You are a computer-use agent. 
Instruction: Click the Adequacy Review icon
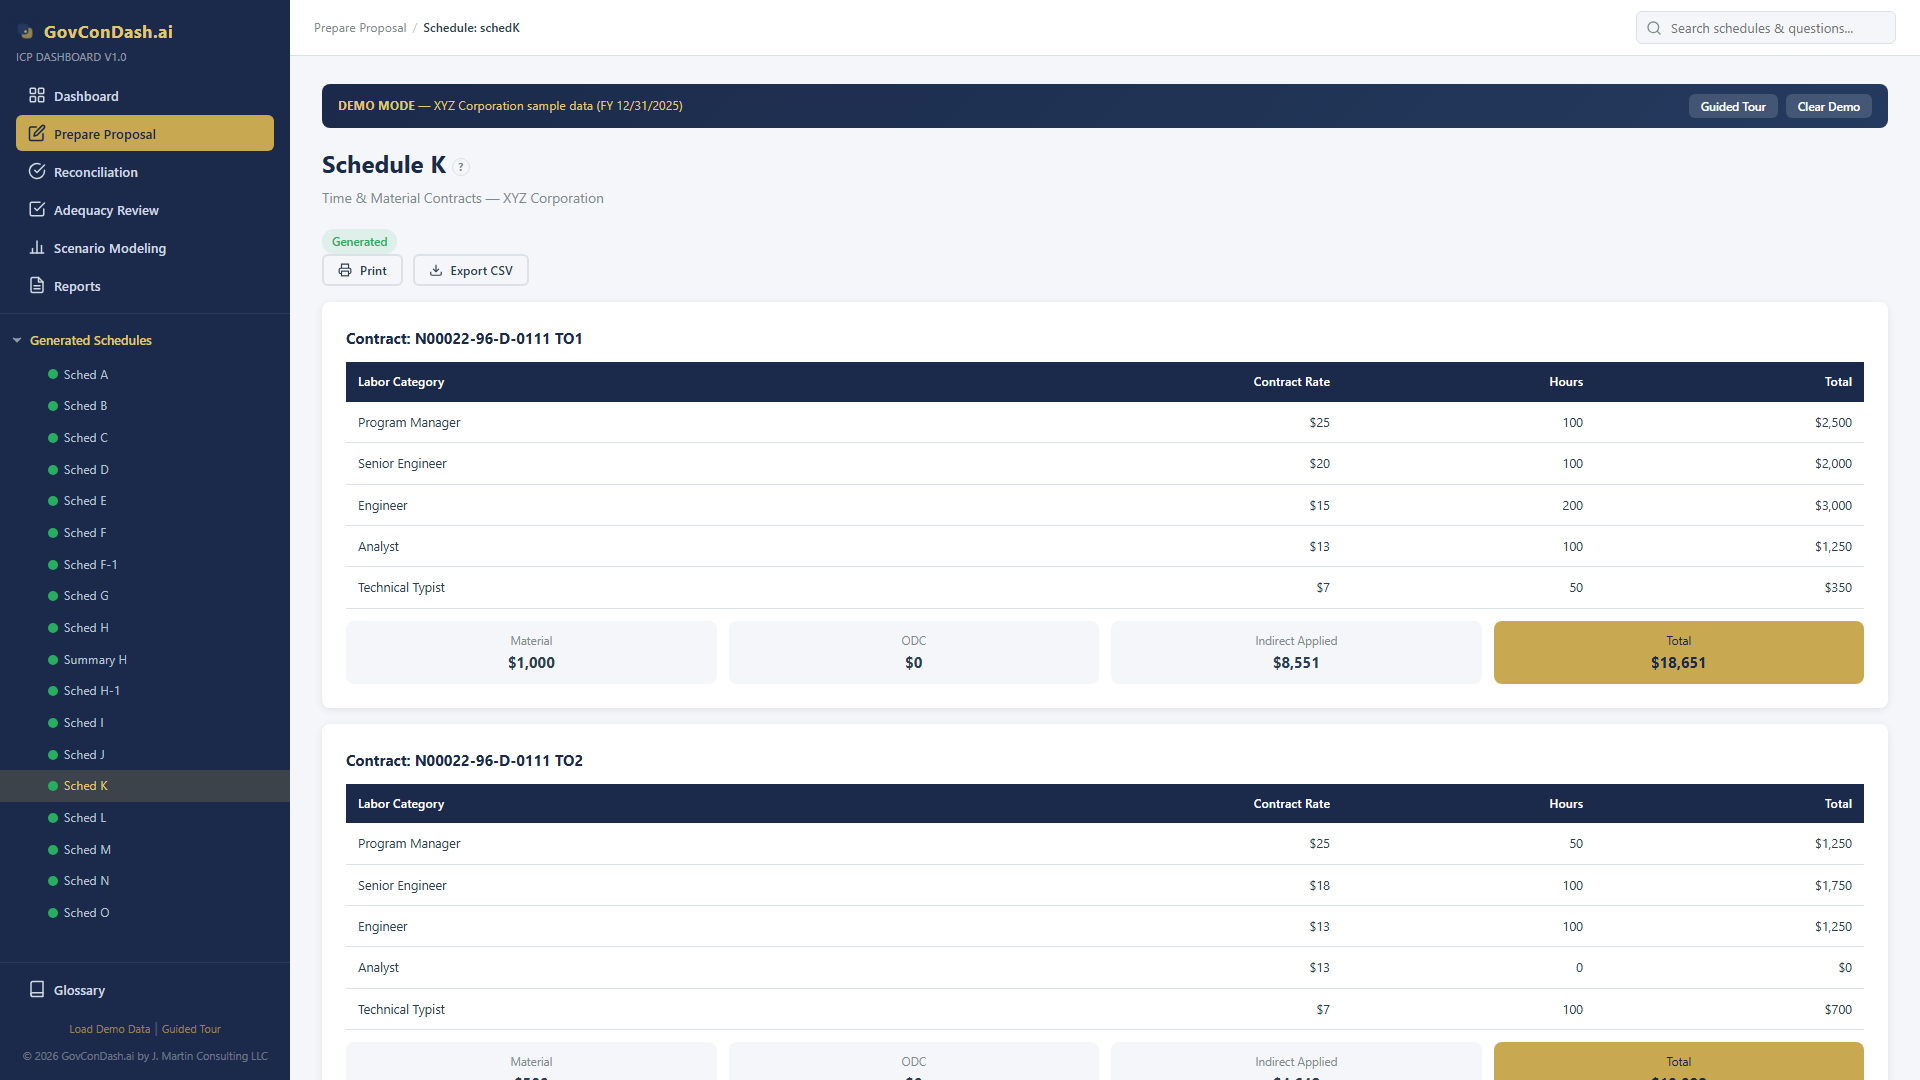point(37,210)
